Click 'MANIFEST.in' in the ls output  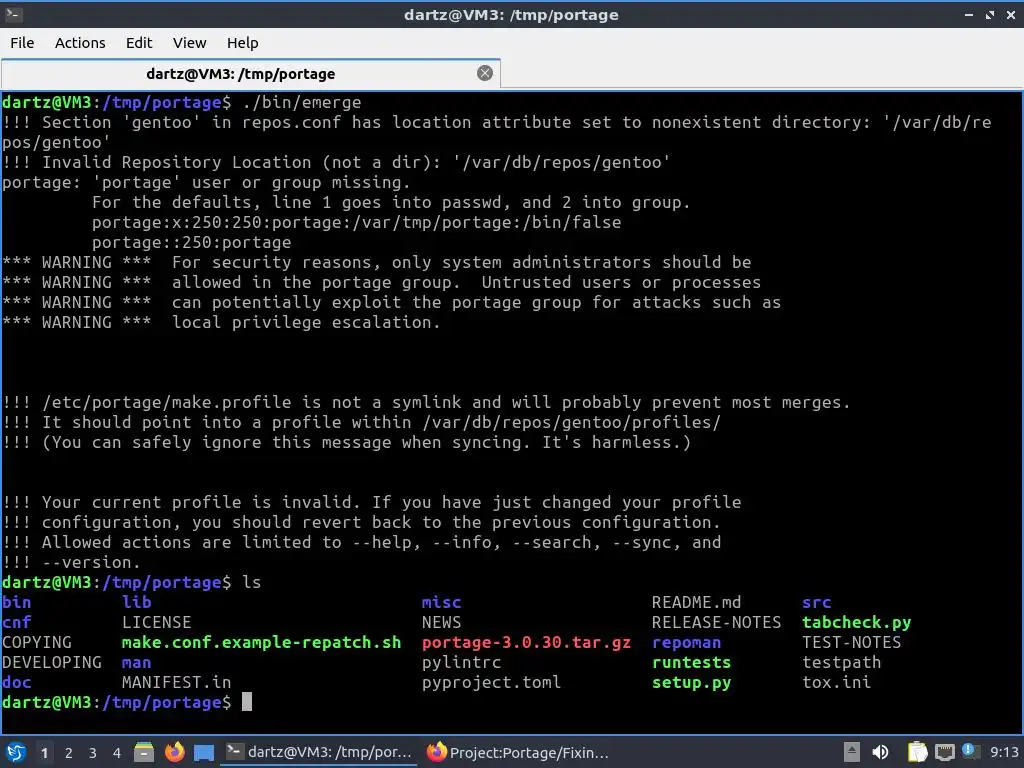[x=176, y=682]
